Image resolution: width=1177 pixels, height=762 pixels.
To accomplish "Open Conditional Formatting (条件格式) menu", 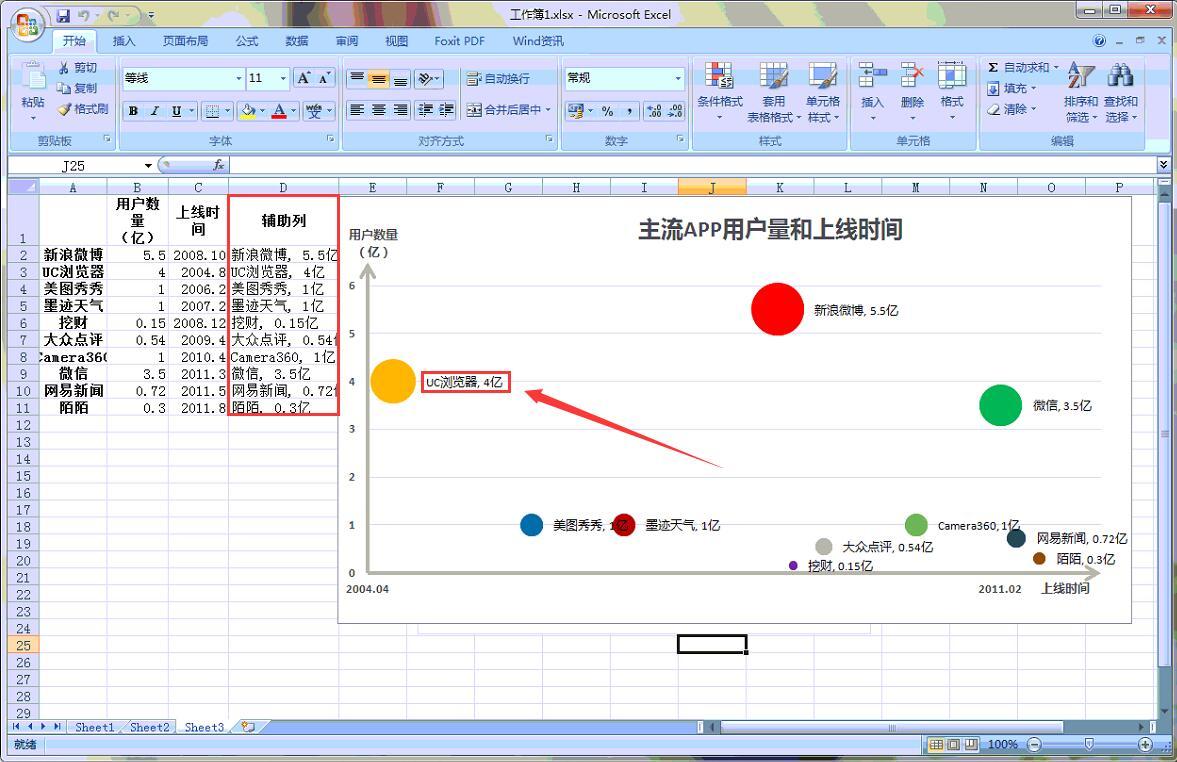I will 719,92.
